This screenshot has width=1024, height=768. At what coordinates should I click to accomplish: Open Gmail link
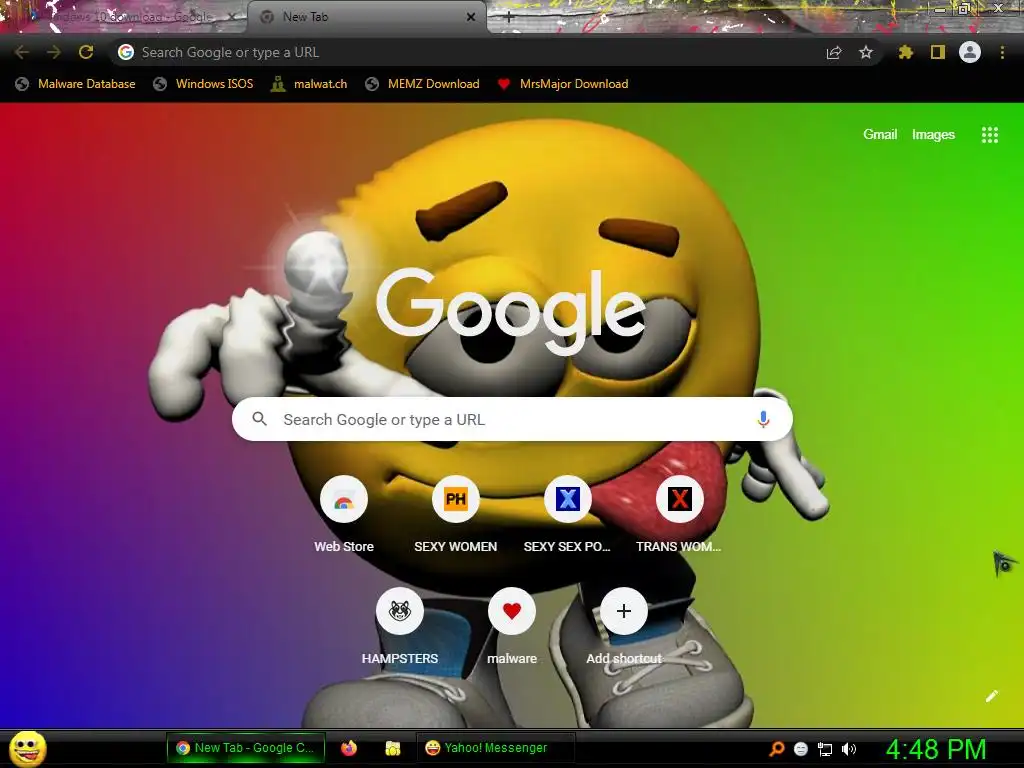click(x=880, y=135)
